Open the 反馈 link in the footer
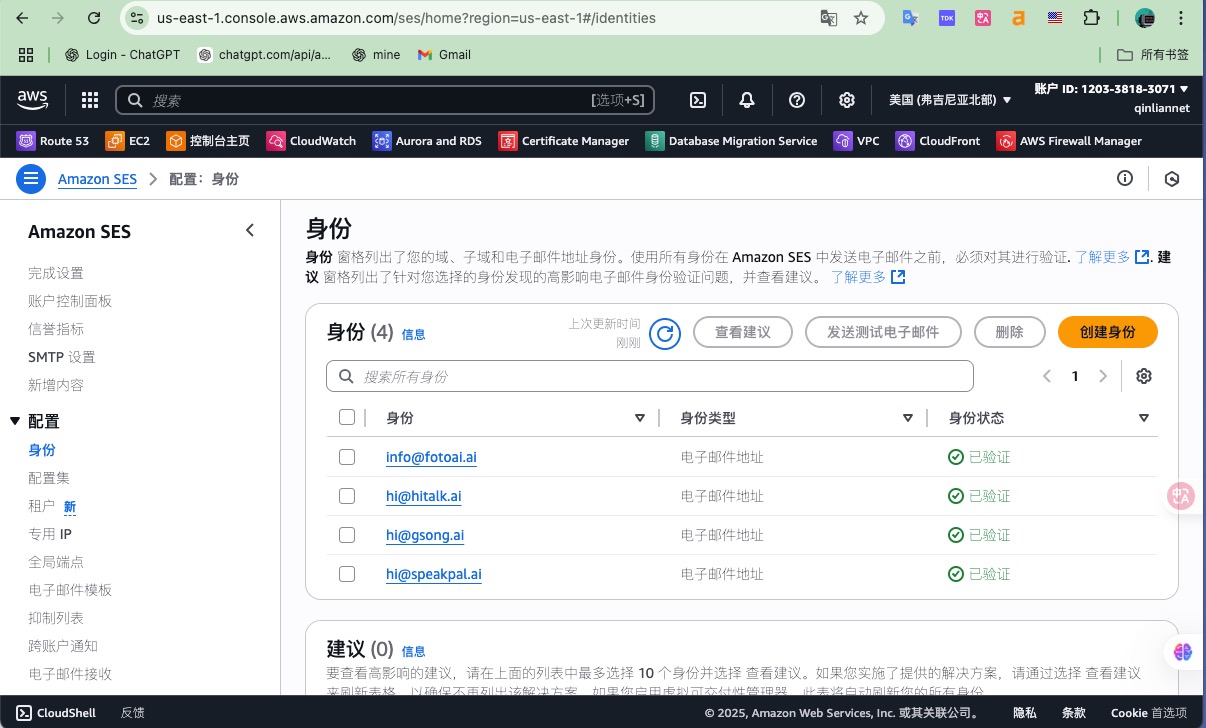Screen dimensions: 1206x728 pyautogui.click(x=132, y=713)
